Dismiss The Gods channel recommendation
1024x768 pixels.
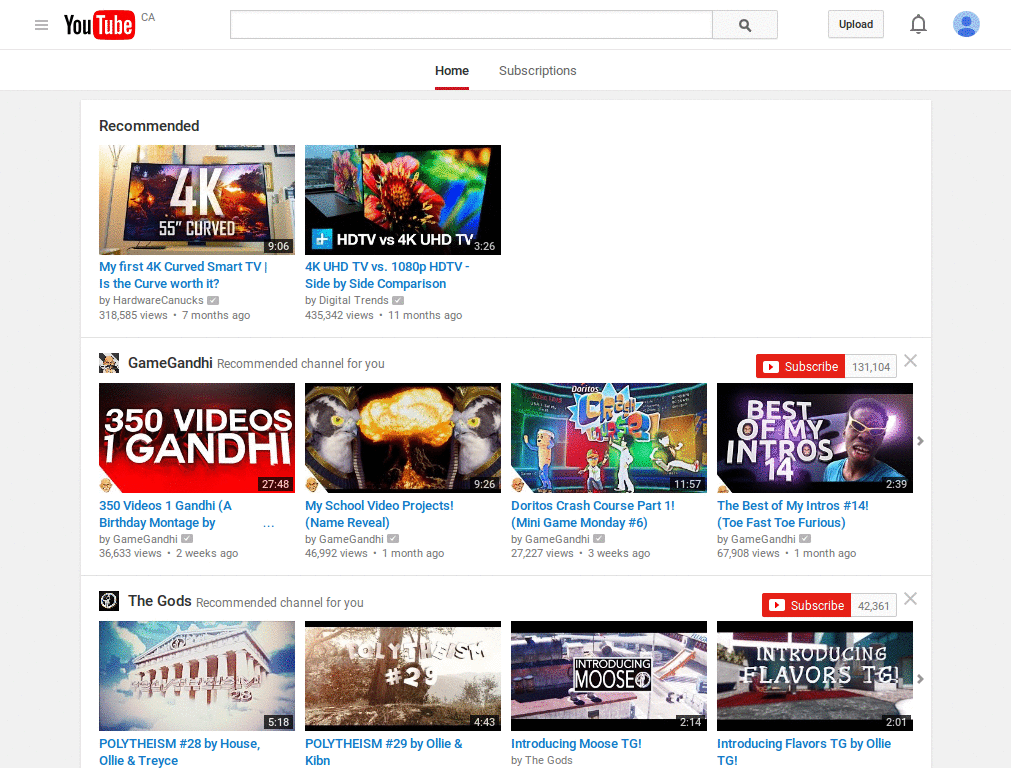(x=910, y=599)
